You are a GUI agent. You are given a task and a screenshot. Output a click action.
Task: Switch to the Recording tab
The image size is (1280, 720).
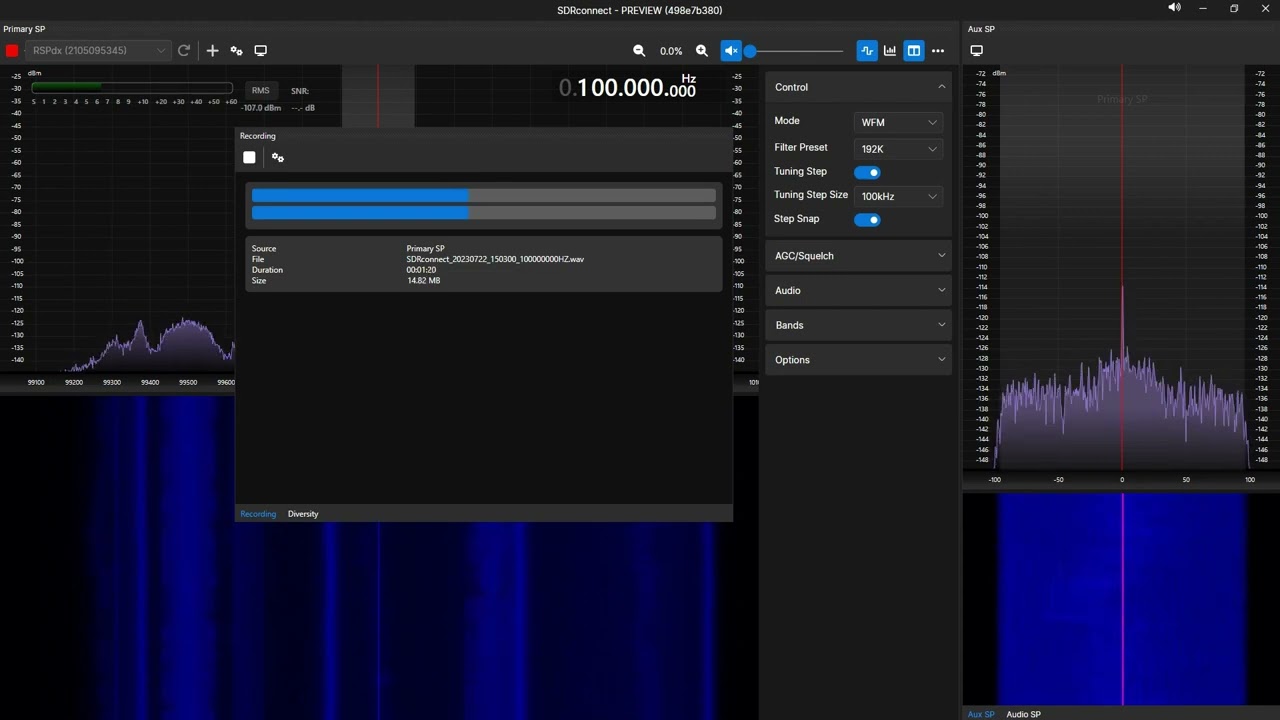point(258,514)
